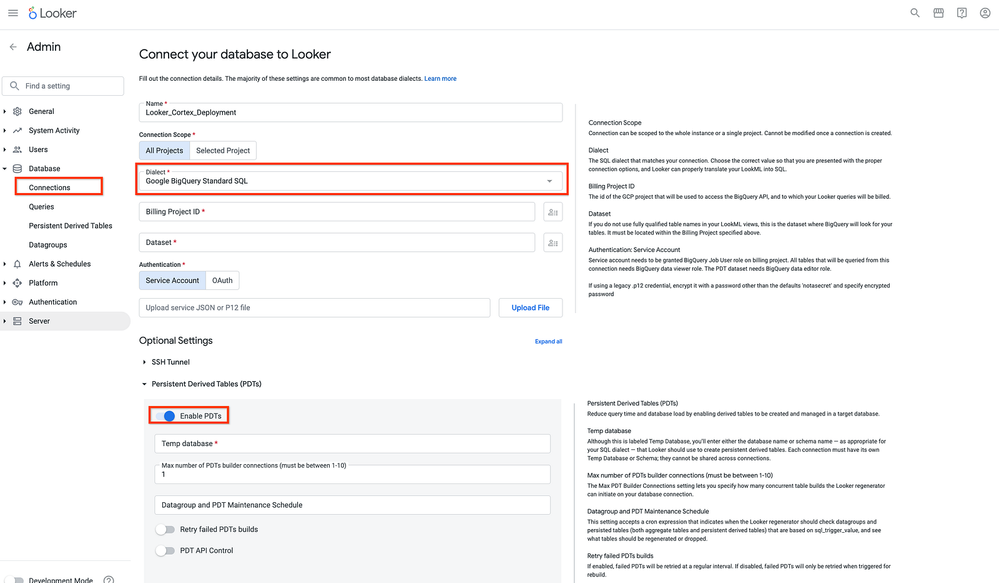Click the Database cylinder icon
This screenshot has height=583, width=999.
tap(17, 169)
